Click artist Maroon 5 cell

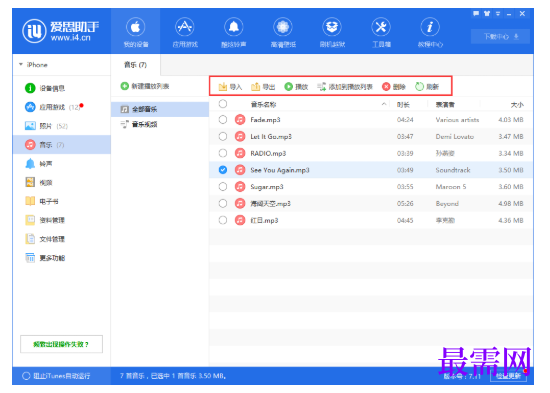(451, 187)
